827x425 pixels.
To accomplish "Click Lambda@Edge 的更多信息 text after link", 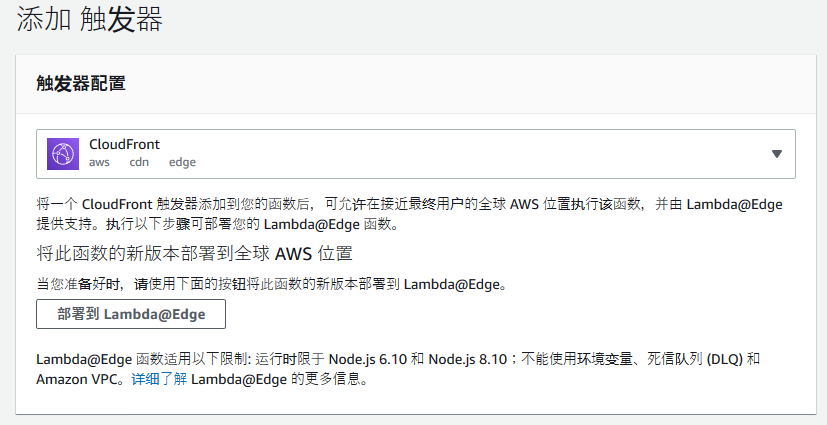I will click(x=279, y=379).
